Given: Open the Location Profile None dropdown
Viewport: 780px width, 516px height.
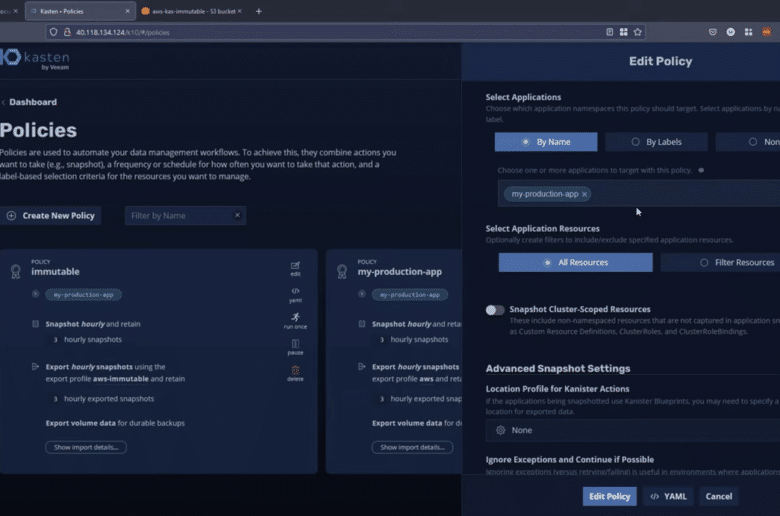Looking at the screenshot, I should [633, 430].
